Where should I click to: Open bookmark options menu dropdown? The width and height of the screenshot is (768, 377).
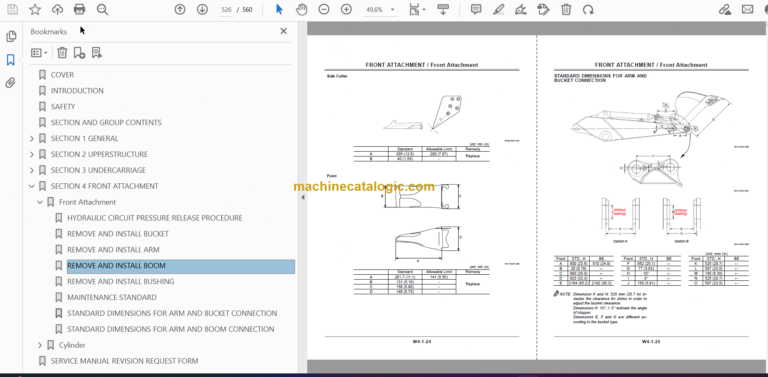tap(39, 53)
